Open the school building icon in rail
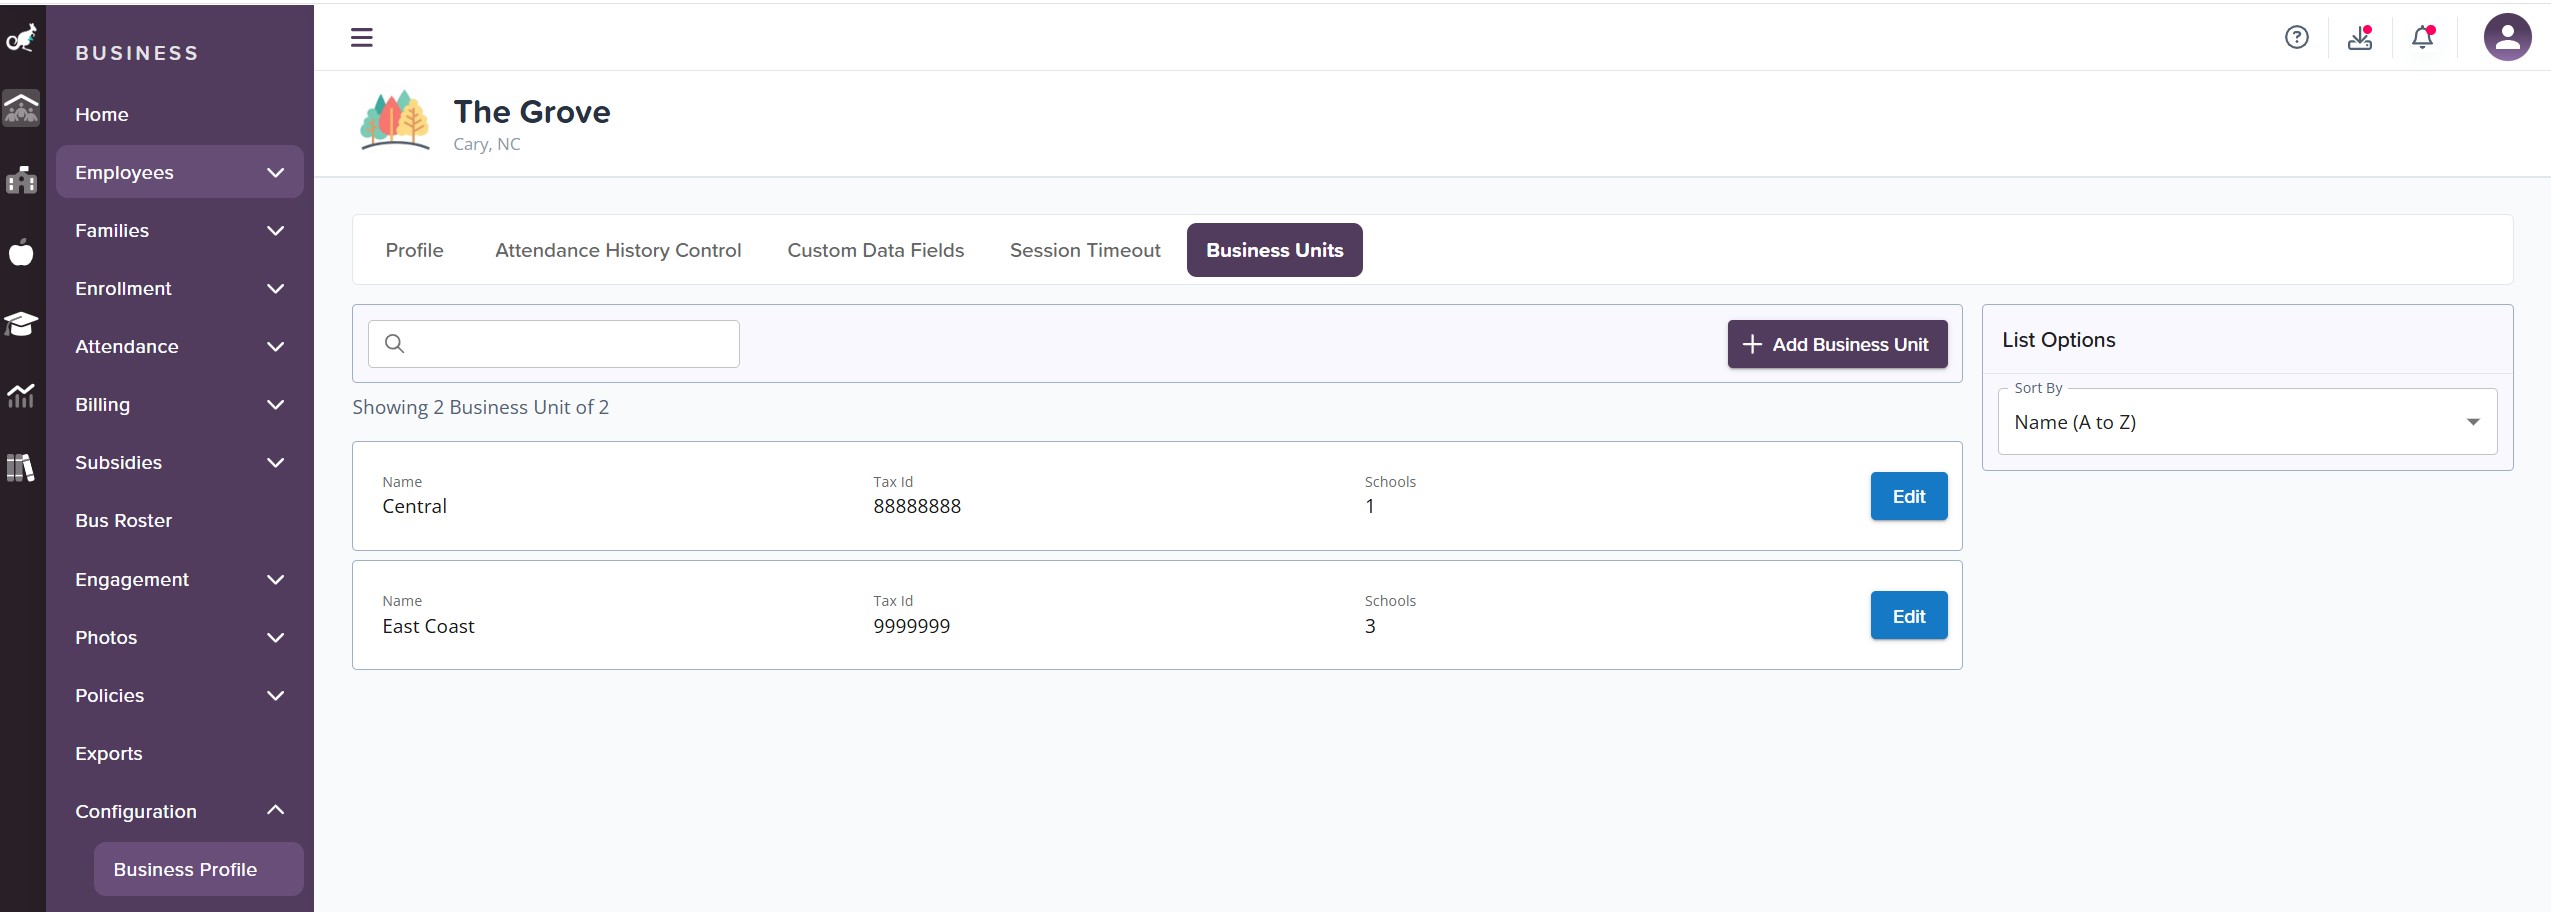The height and width of the screenshot is (912, 2551). click(x=21, y=180)
